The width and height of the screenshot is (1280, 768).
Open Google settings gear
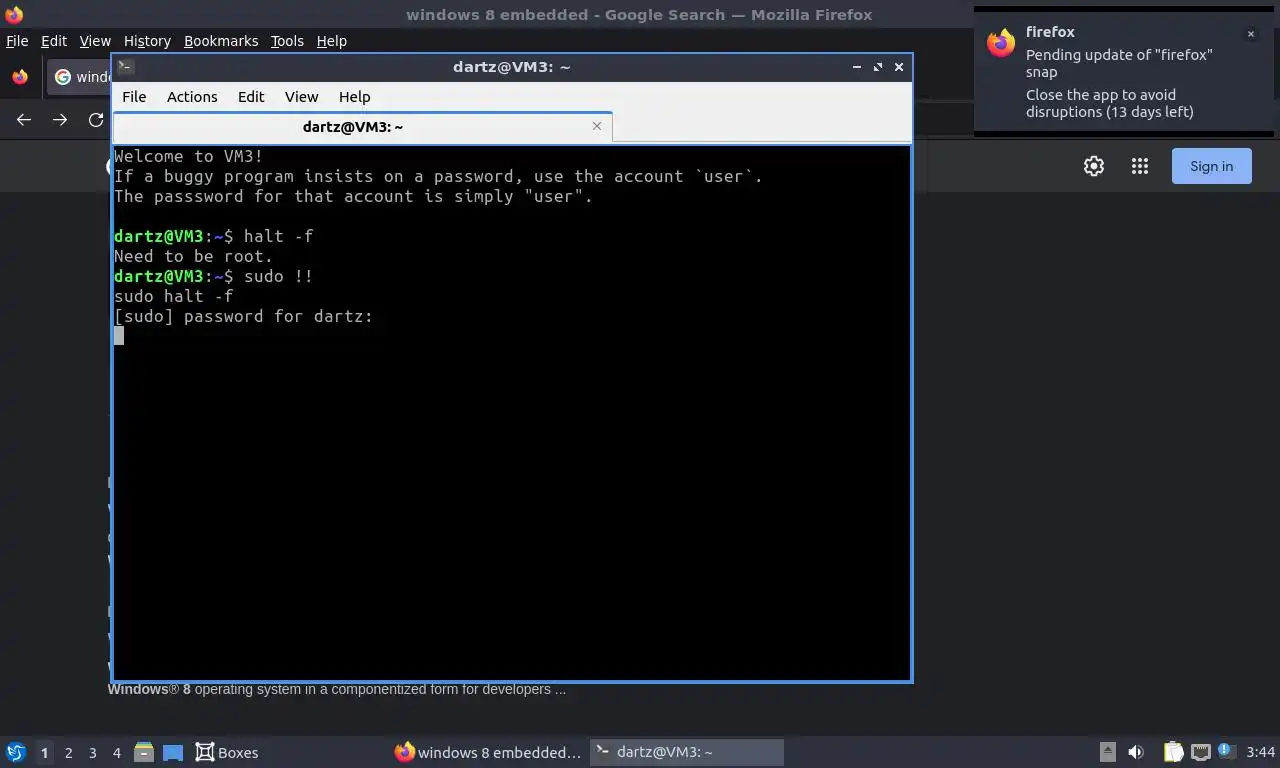pyautogui.click(x=1094, y=166)
